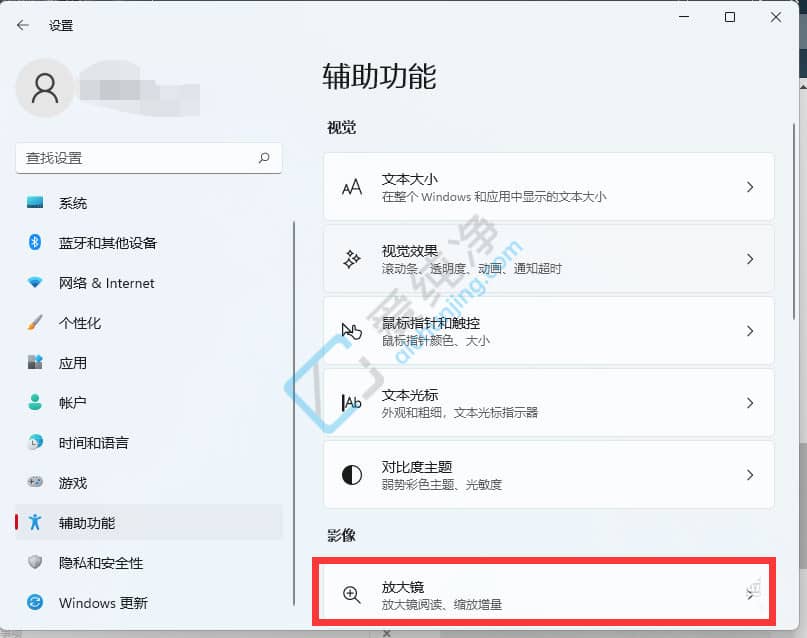
Task: Click the search magnifier icon
Action: click(x=264, y=158)
